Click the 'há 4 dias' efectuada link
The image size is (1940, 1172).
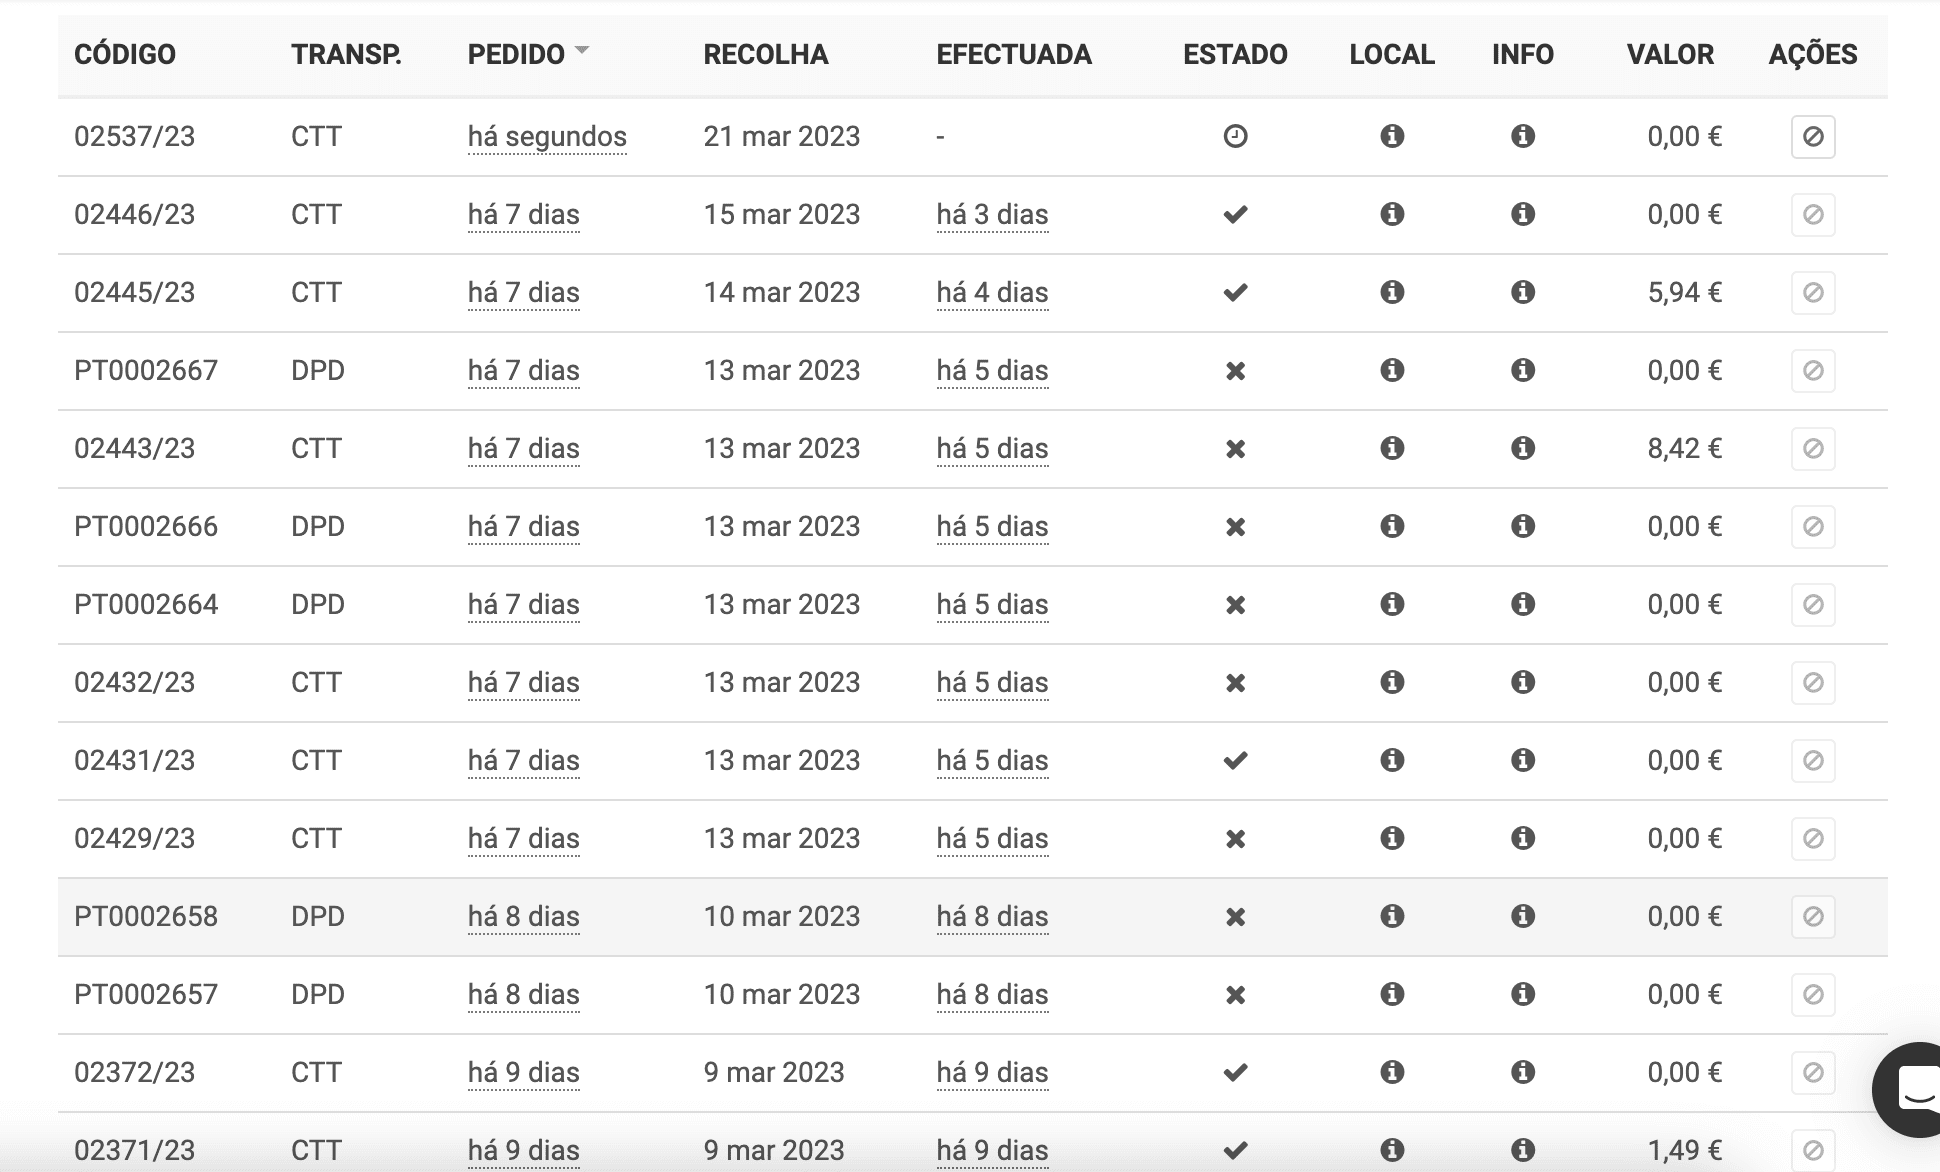point(992,292)
